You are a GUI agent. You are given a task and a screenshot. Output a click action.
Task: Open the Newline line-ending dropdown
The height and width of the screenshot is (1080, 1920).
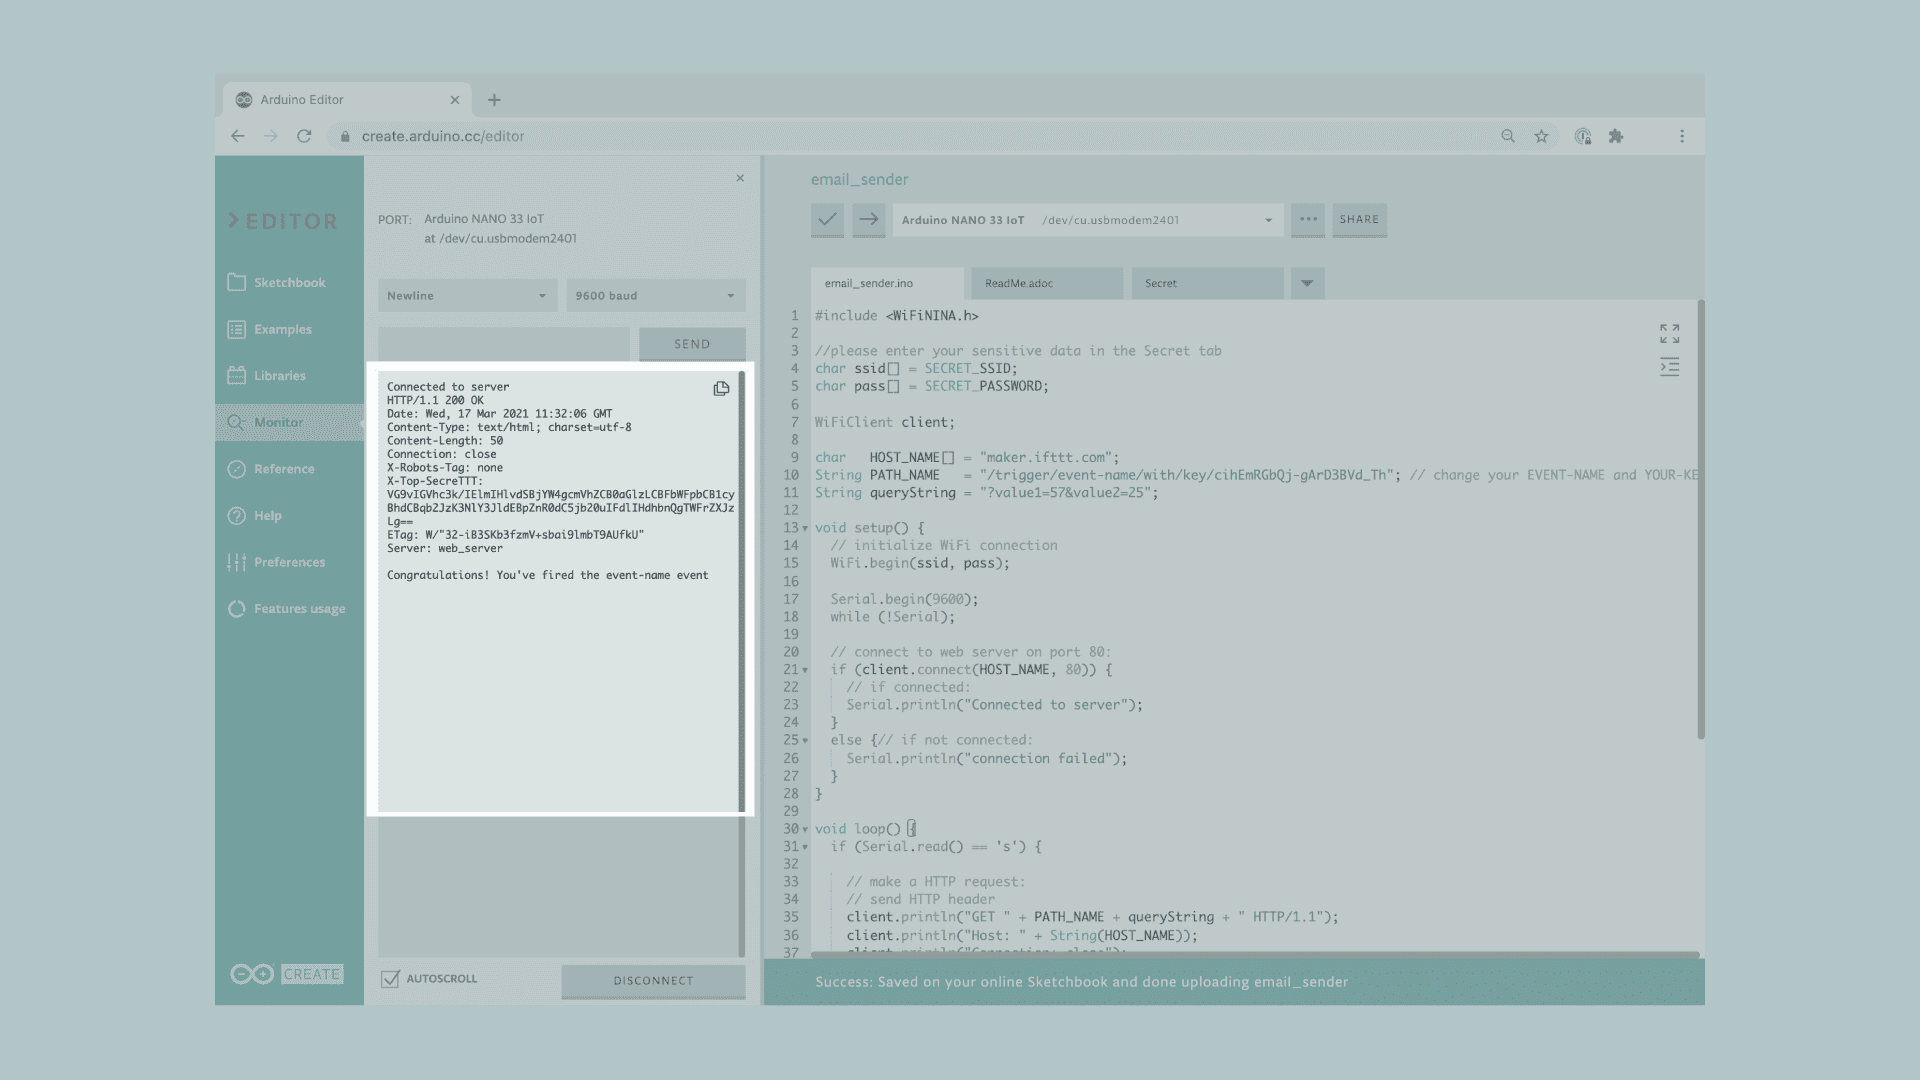[467, 296]
